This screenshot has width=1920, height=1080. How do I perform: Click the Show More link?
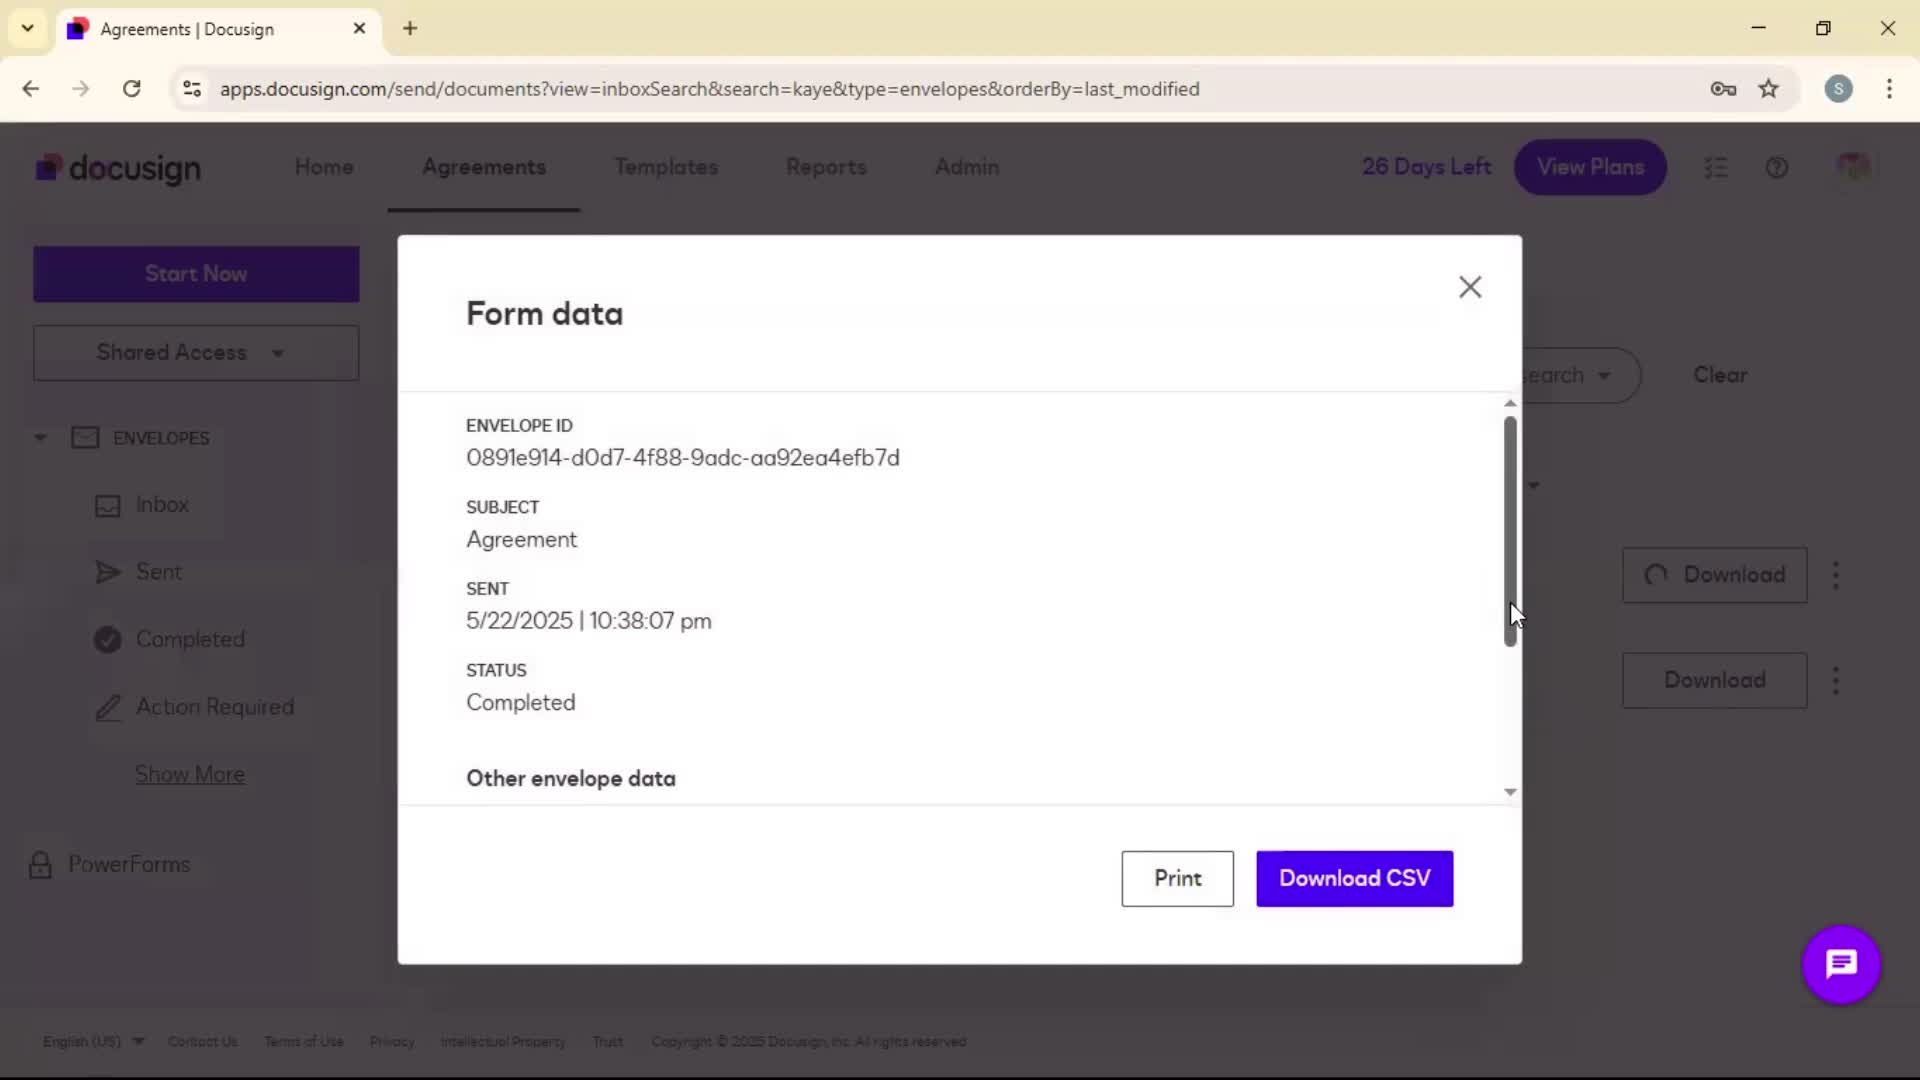pyautogui.click(x=190, y=774)
